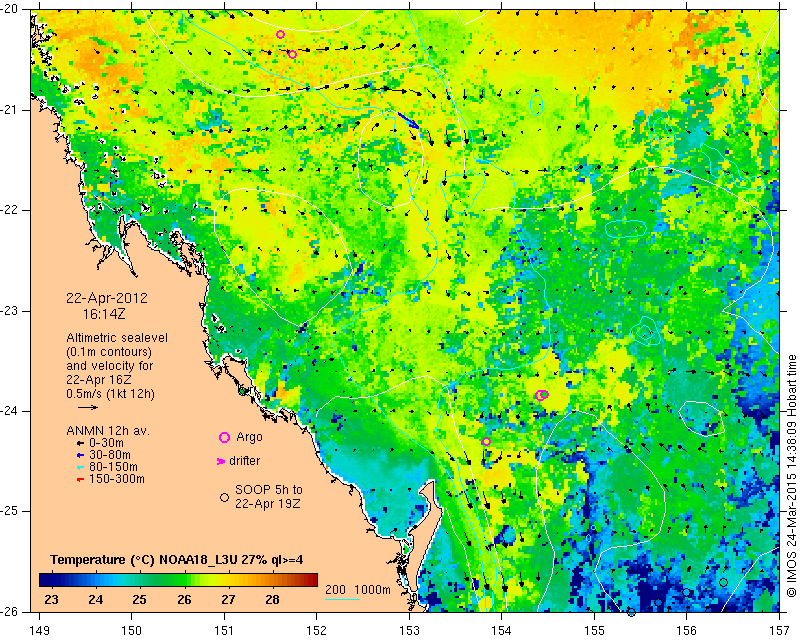Click the 'SOOP 5h to' legend label
This screenshot has width=800, height=640.
(268, 490)
